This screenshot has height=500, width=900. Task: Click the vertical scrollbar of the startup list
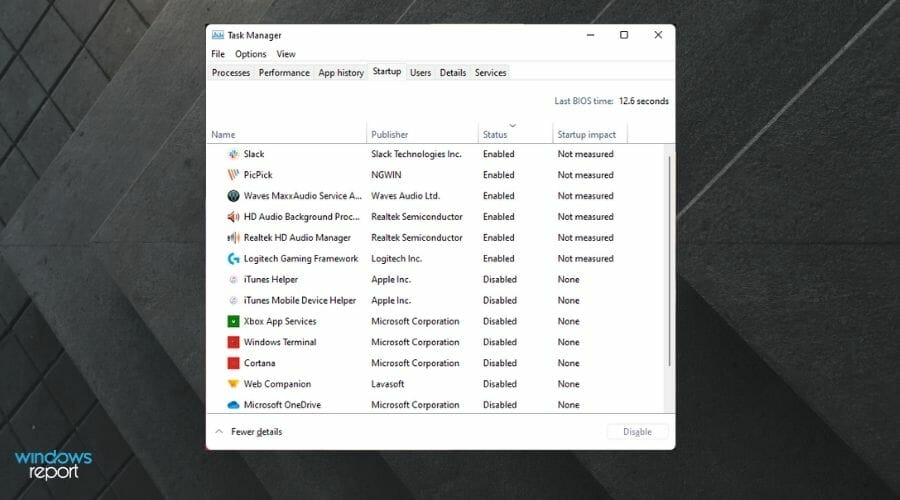(x=669, y=261)
